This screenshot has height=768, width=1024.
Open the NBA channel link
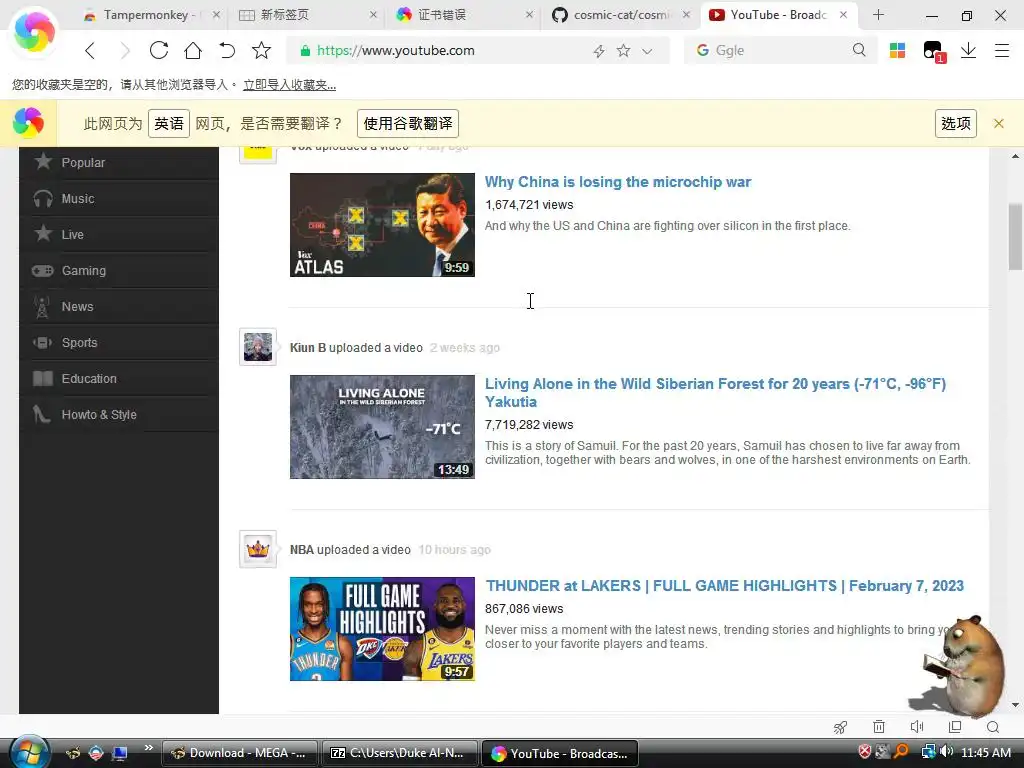tap(302, 549)
